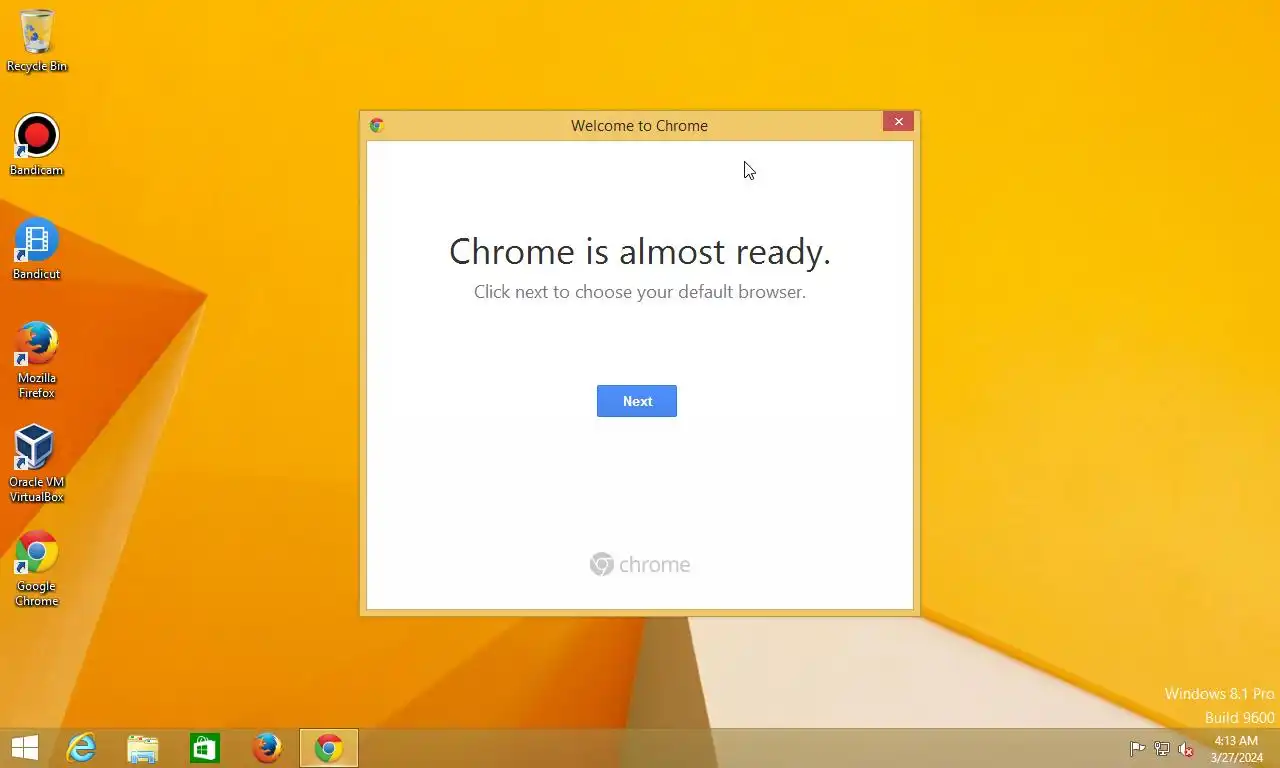
Task: Launch Internet Explorer from the taskbar
Action: (x=81, y=748)
